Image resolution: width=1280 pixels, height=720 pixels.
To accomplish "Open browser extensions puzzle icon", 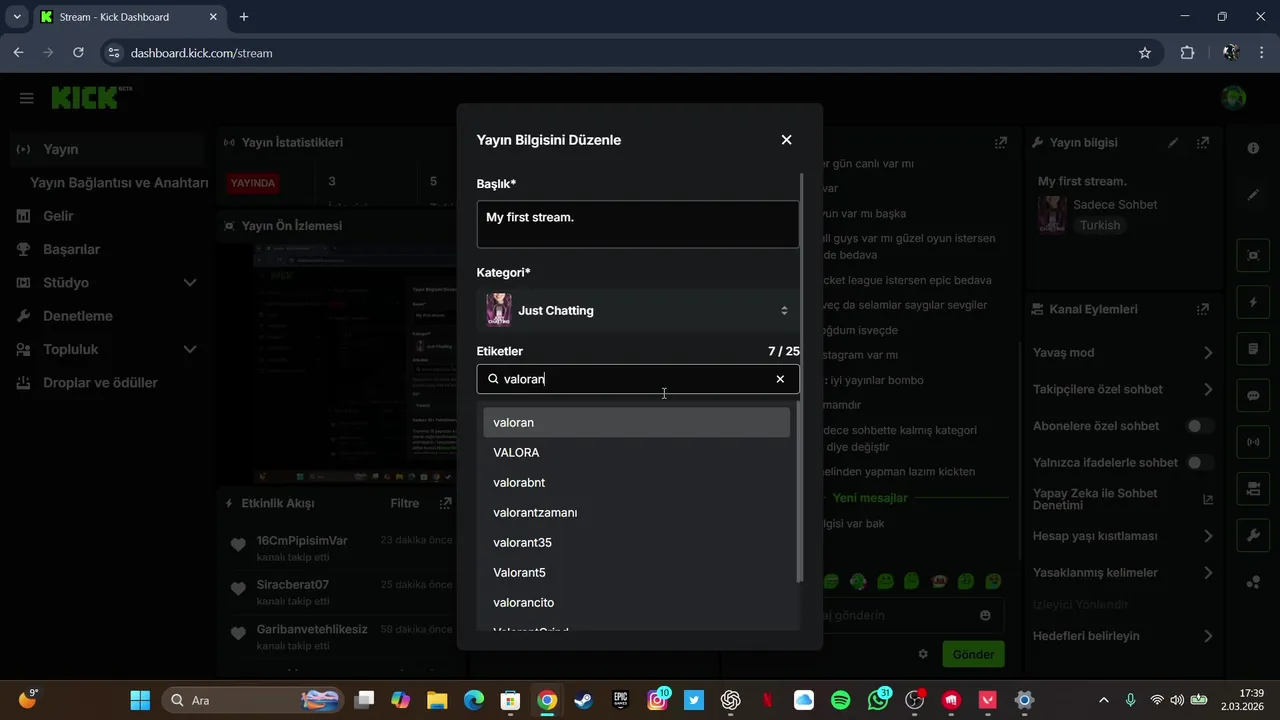I will coord(1187,53).
